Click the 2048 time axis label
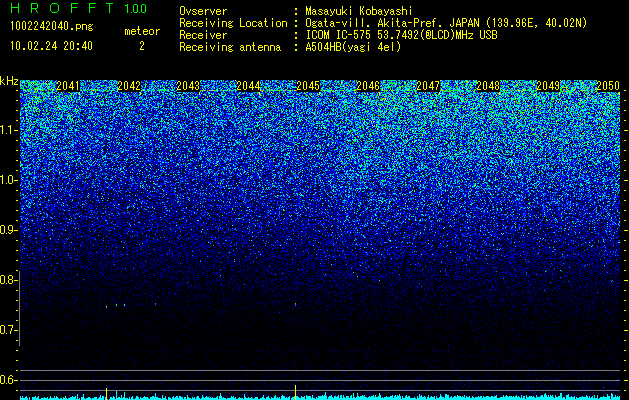The image size is (629, 400). [x=488, y=86]
